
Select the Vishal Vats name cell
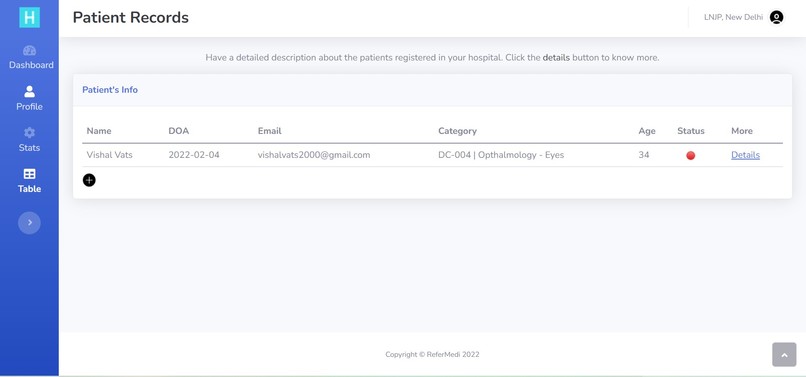[x=109, y=155]
